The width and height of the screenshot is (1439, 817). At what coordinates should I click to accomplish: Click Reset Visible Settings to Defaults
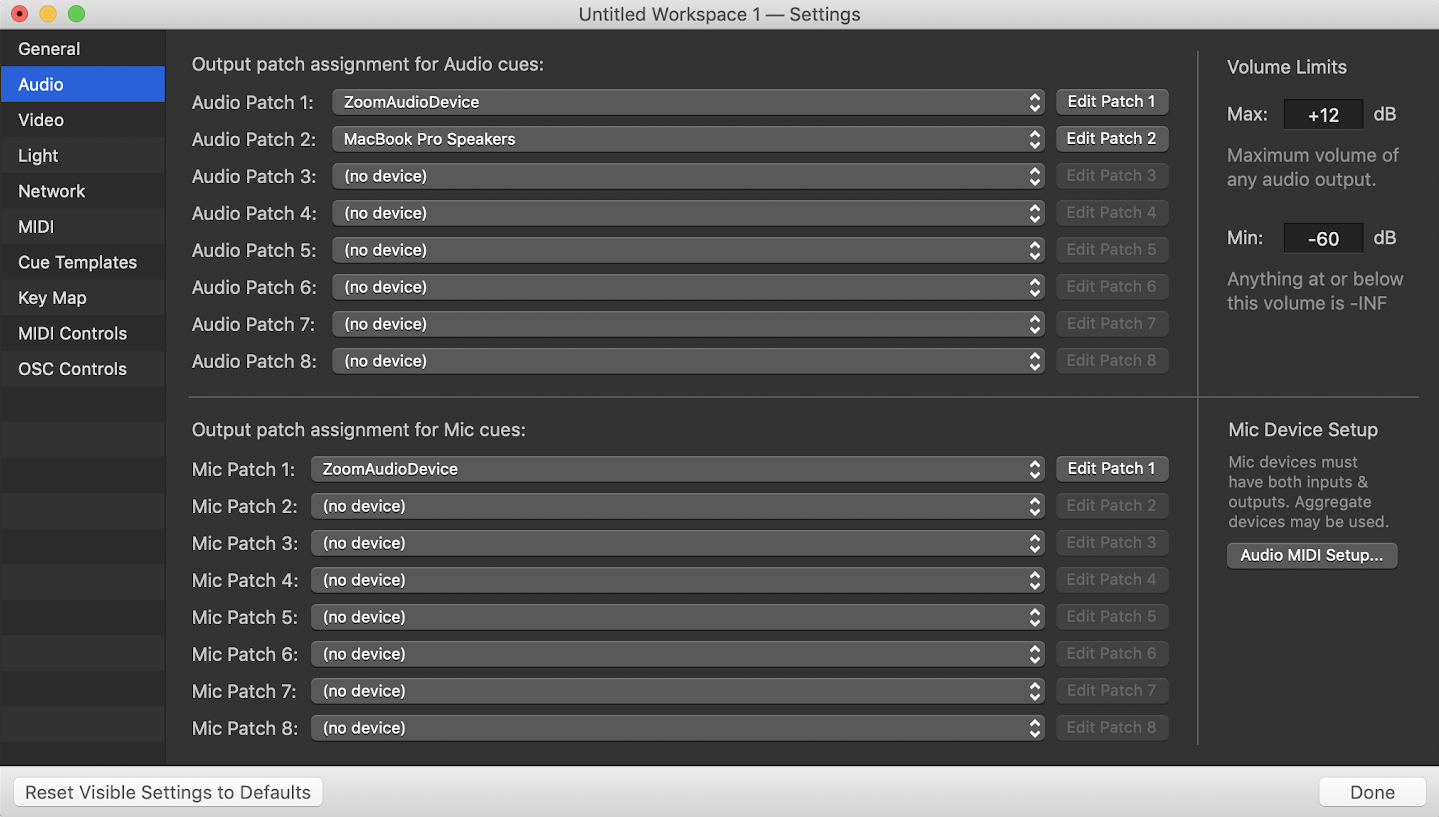168,792
